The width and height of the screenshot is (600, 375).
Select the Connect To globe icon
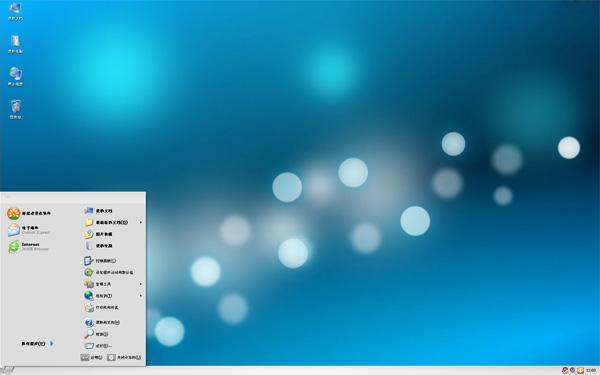[89, 296]
